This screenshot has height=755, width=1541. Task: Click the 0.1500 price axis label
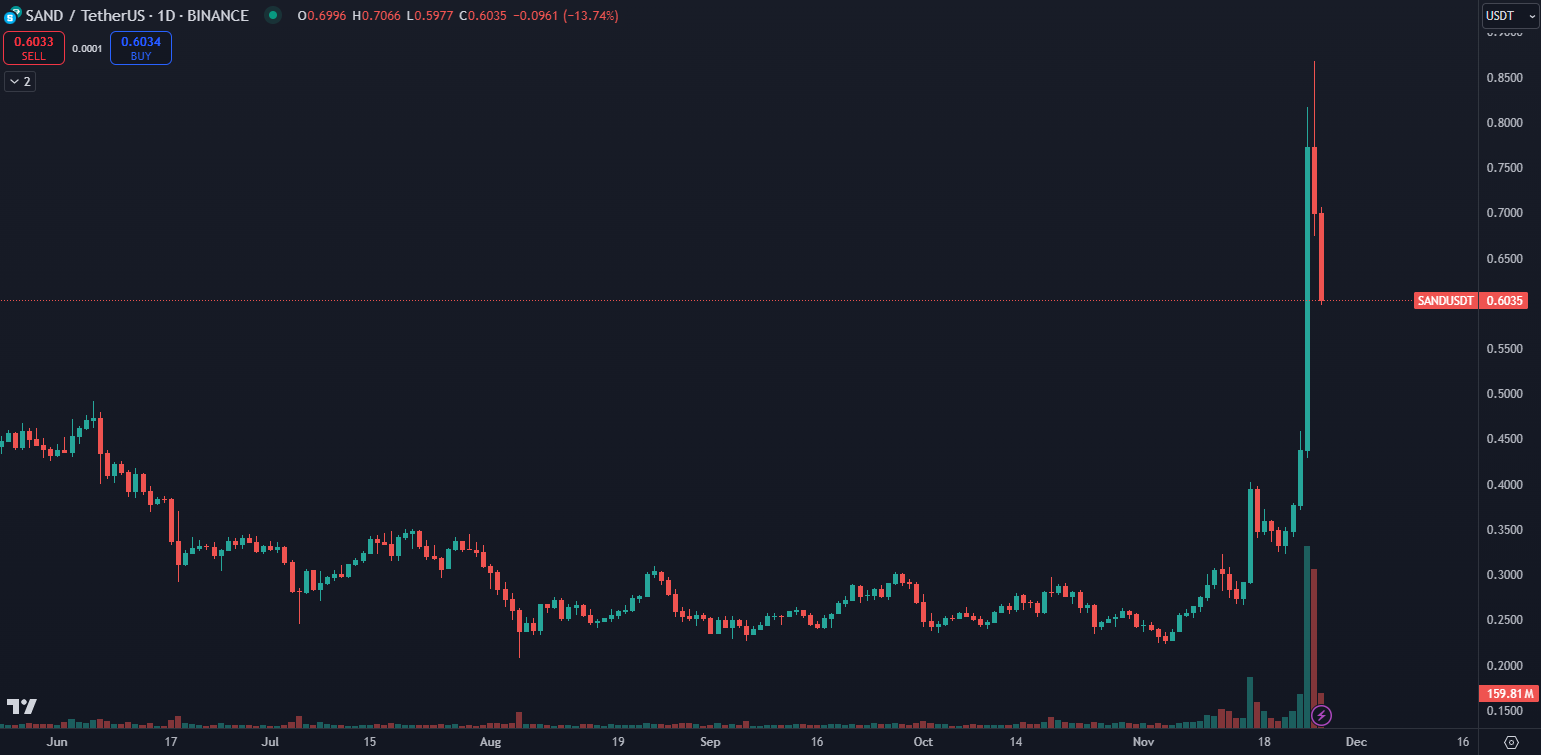click(x=1505, y=711)
